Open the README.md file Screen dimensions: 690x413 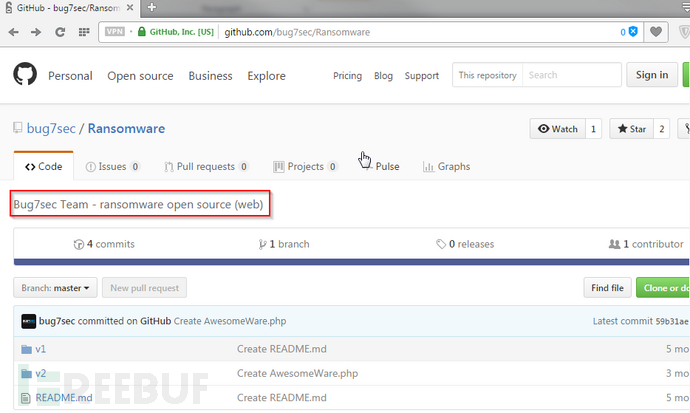point(64,398)
